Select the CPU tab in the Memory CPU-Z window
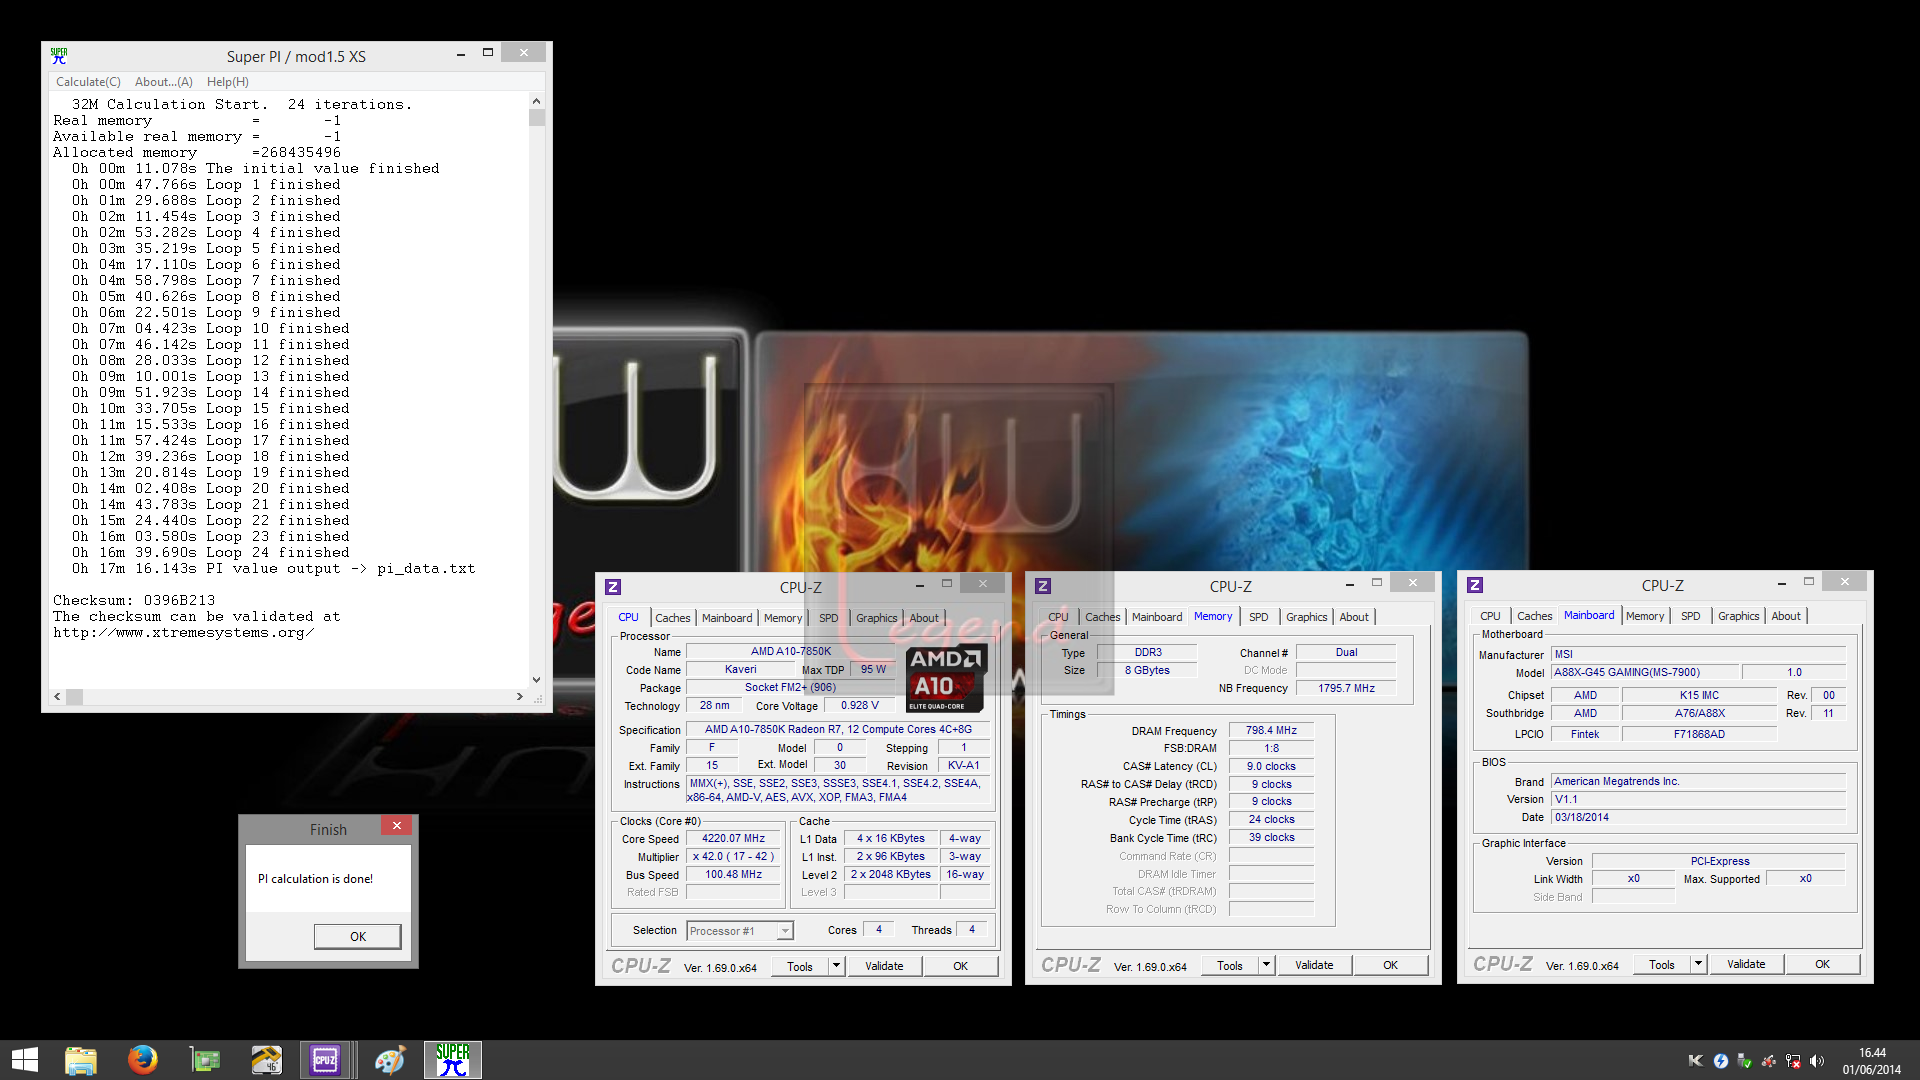The width and height of the screenshot is (1920, 1080). pyautogui.click(x=1058, y=617)
